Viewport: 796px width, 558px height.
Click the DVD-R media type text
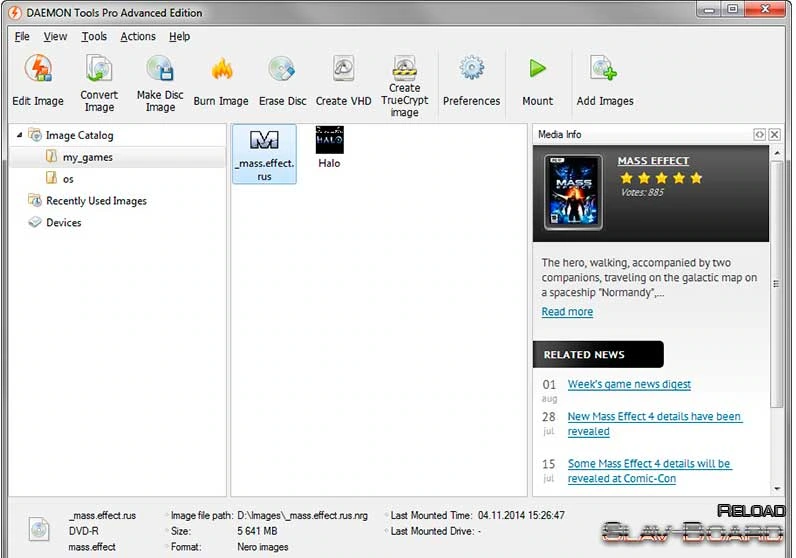[84, 531]
